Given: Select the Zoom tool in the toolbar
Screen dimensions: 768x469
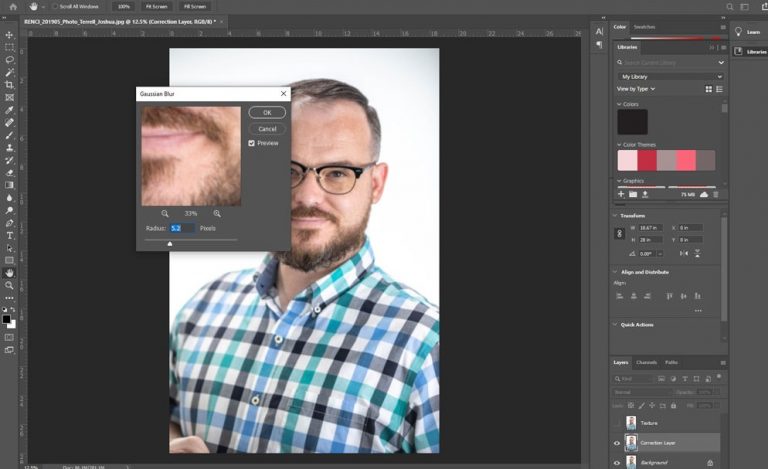Looking at the screenshot, I should tap(9, 285).
